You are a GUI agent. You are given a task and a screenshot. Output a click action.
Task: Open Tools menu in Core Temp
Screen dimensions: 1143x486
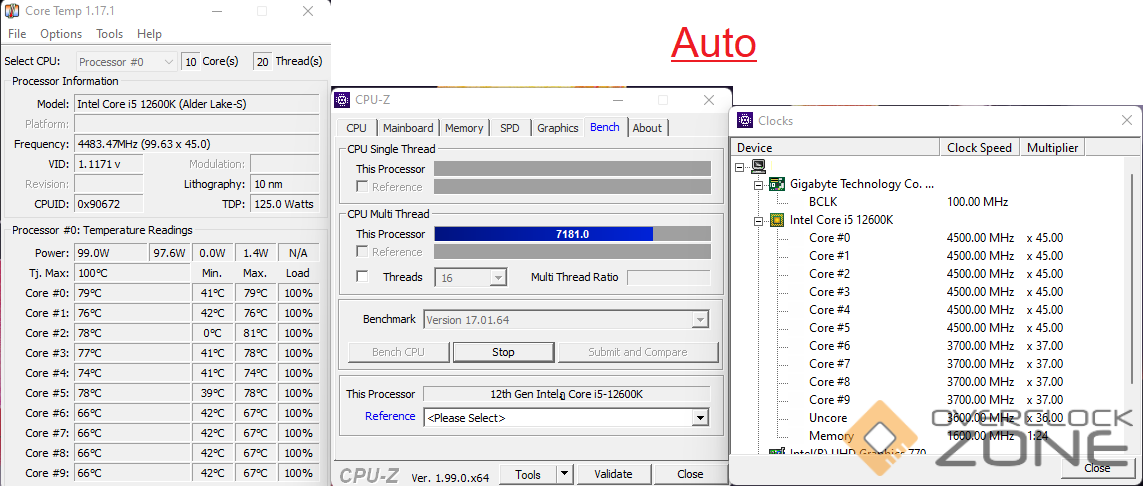pyautogui.click(x=109, y=34)
